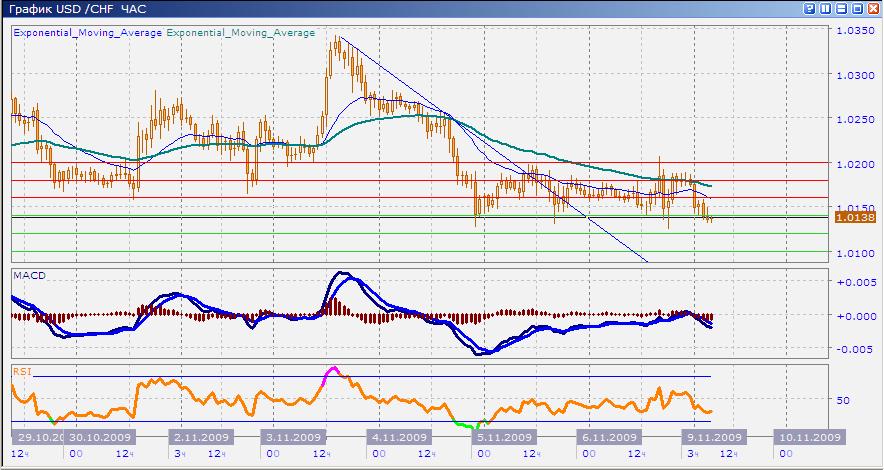Image resolution: width=884 pixels, height=470 pixels.
Task: Select the 30.10.2009 date marker
Action: tap(101, 438)
